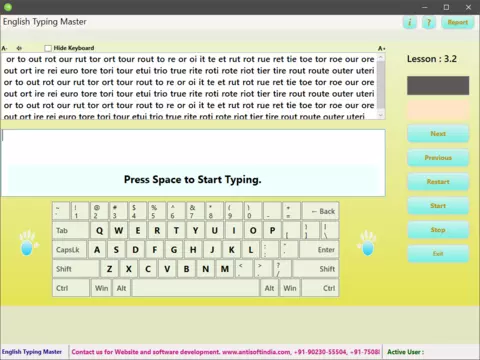Click the E key on virtual keyboard

(138, 230)
